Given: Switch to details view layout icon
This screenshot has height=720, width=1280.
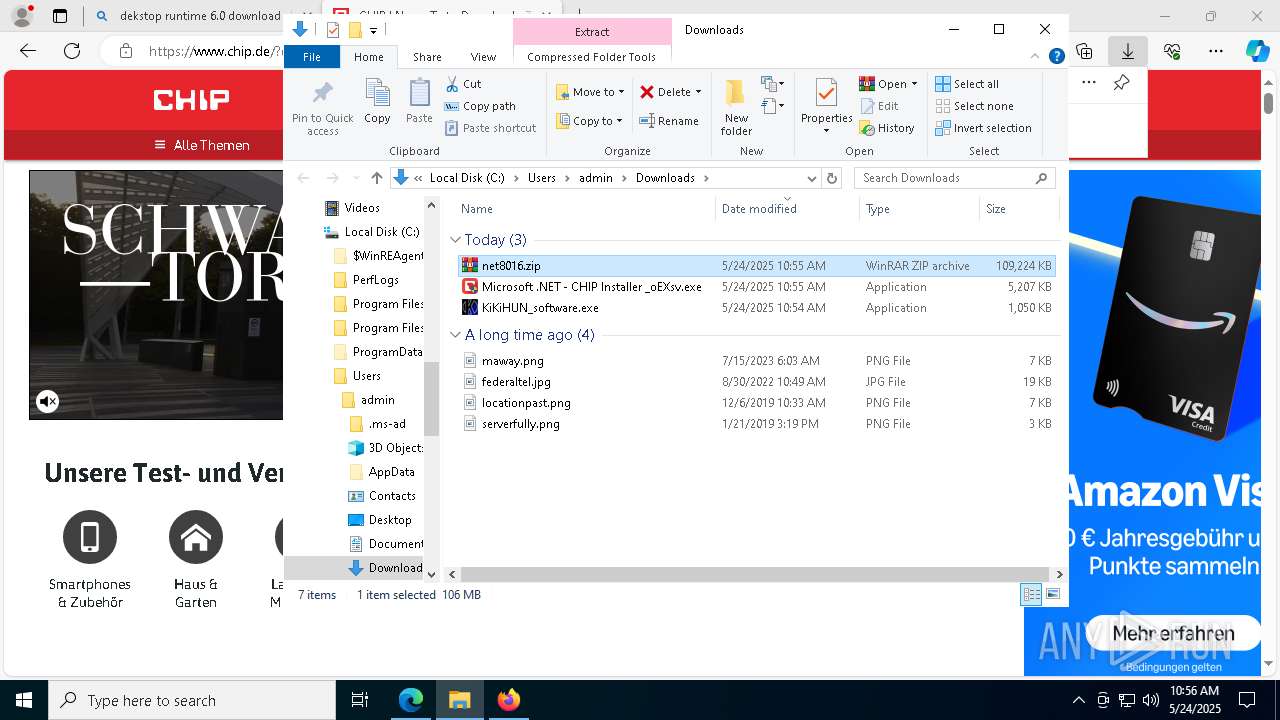Looking at the screenshot, I should (1031, 595).
